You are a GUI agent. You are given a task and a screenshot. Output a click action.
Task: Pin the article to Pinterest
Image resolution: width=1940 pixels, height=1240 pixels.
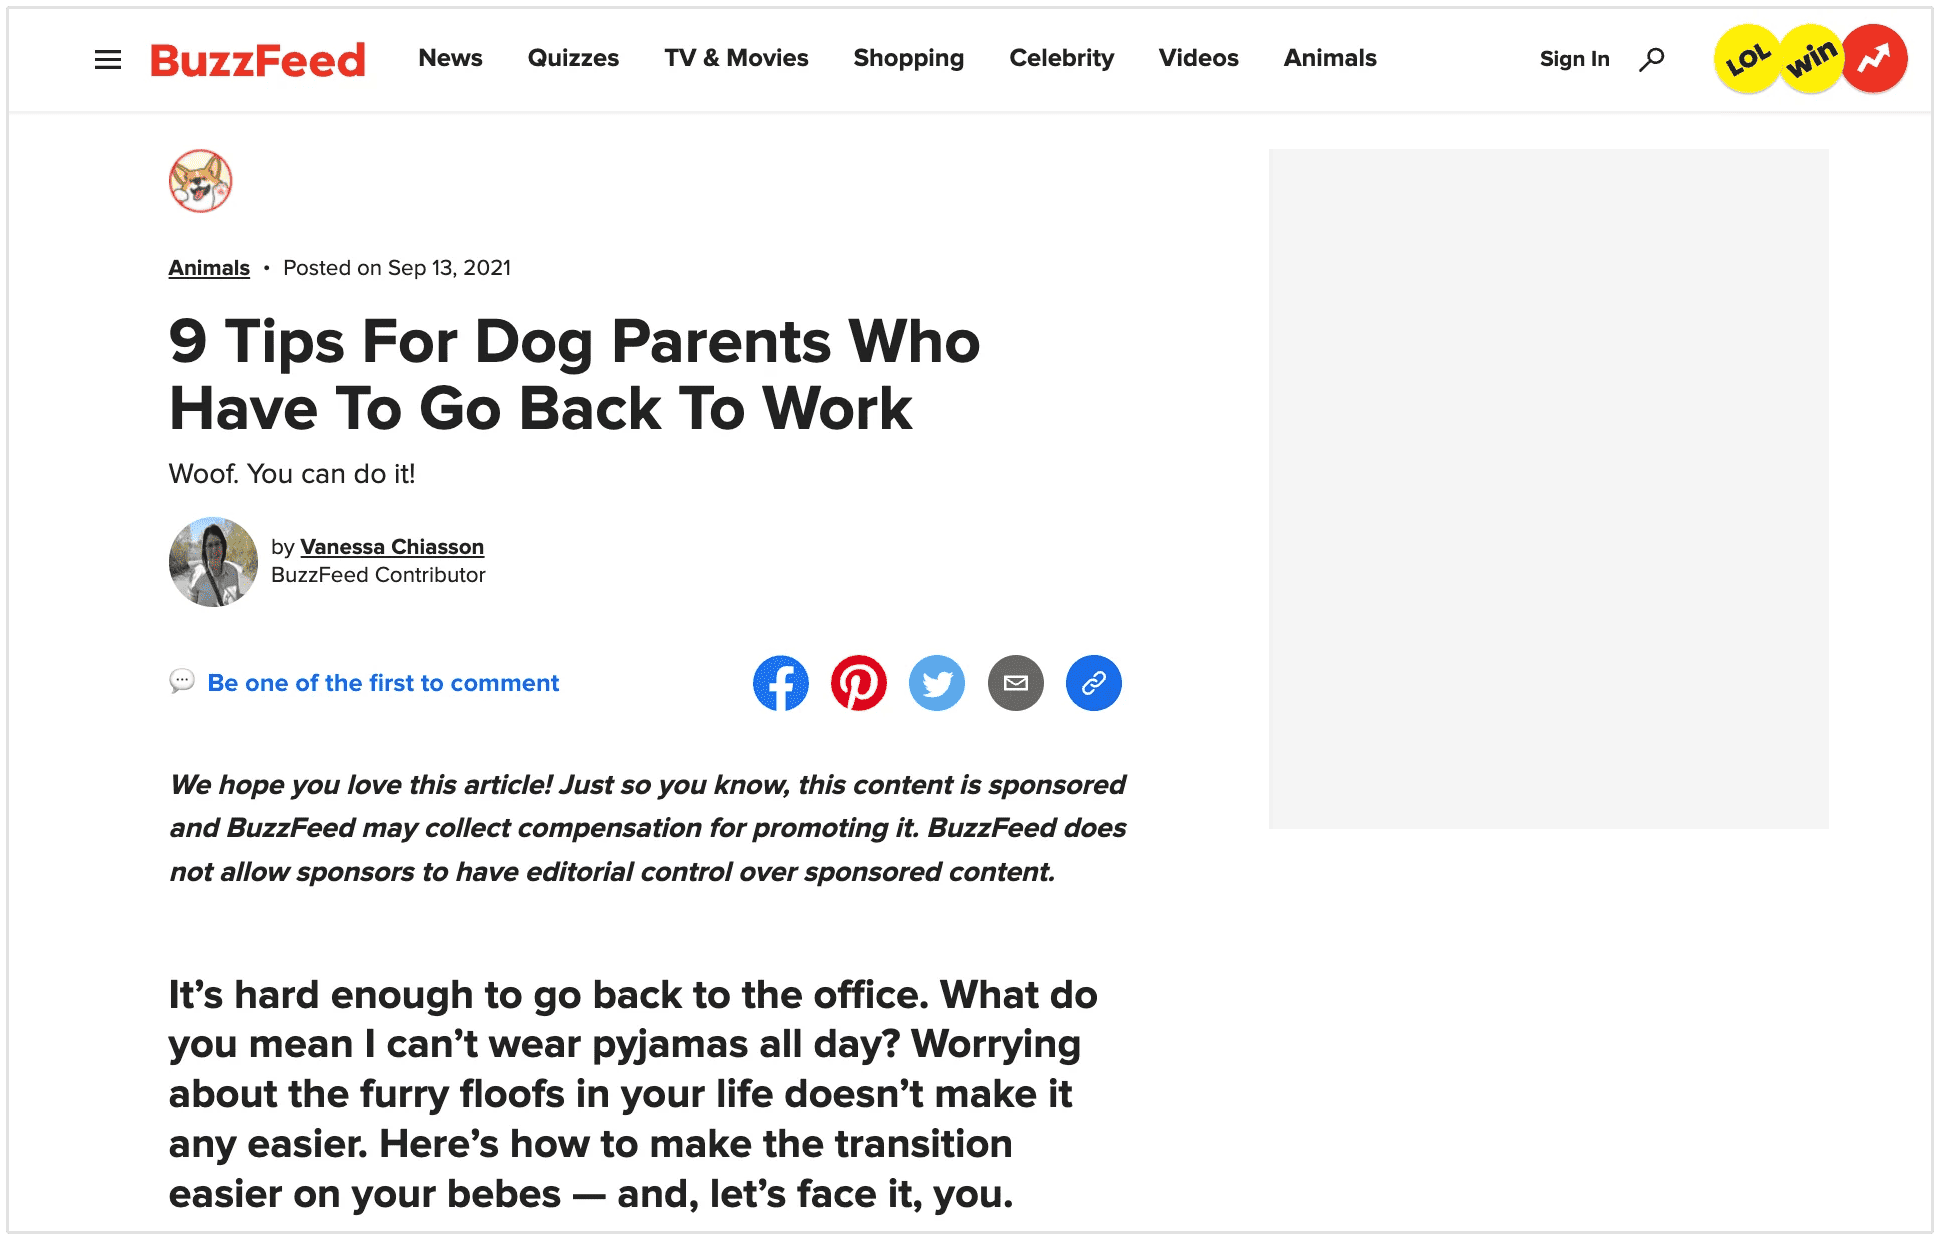858,683
